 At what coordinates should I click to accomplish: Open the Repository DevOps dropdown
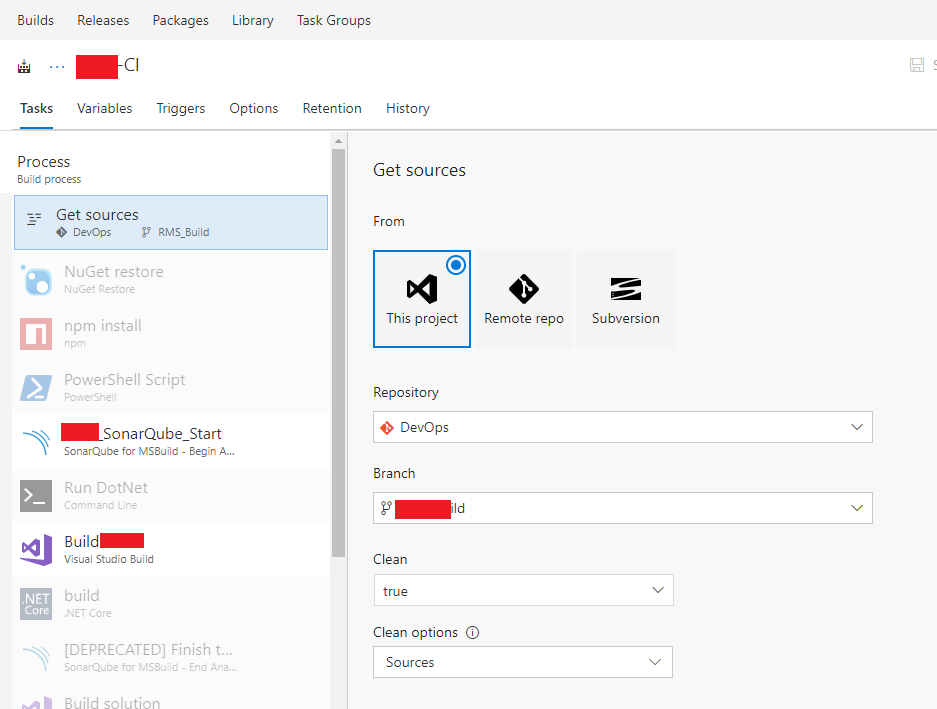(623, 427)
